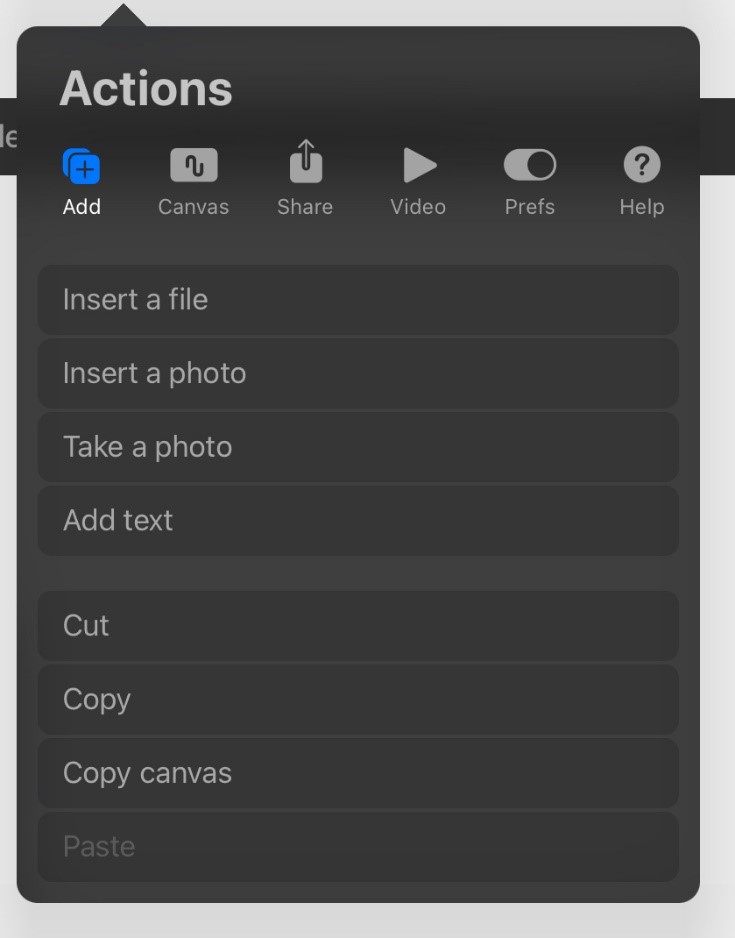Image resolution: width=735 pixels, height=938 pixels.
Task: Switch to the Prefs tab label
Action: pos(529,207)
